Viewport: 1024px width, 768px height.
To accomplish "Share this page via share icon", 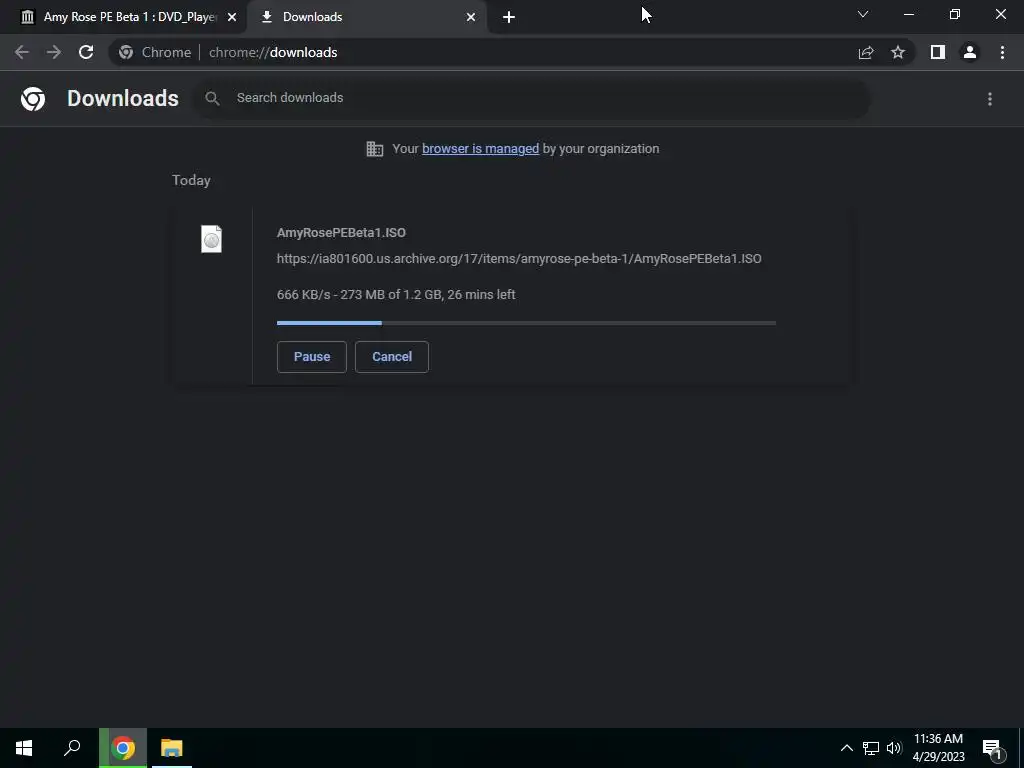I will [x=866, y=52].
